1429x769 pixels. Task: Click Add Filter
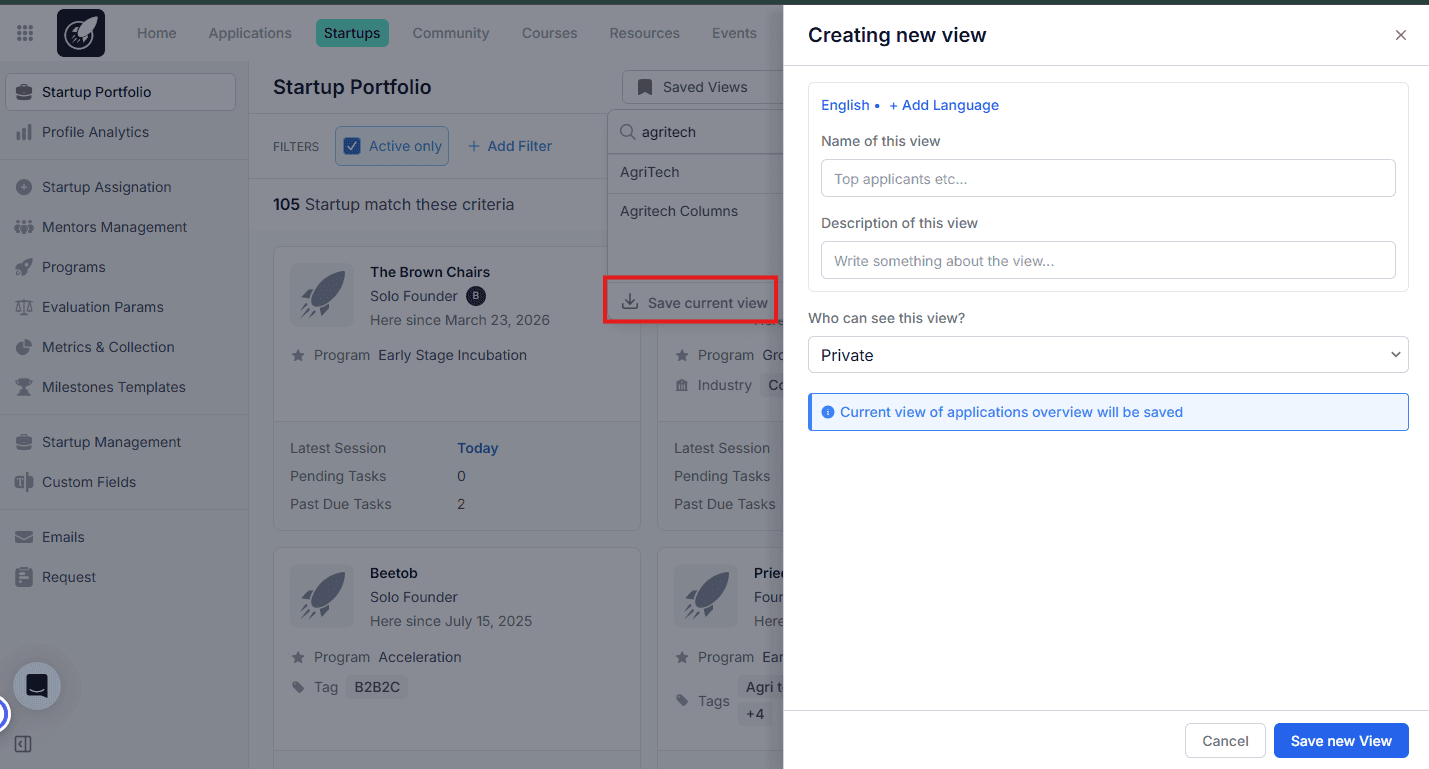pos(509,146)
